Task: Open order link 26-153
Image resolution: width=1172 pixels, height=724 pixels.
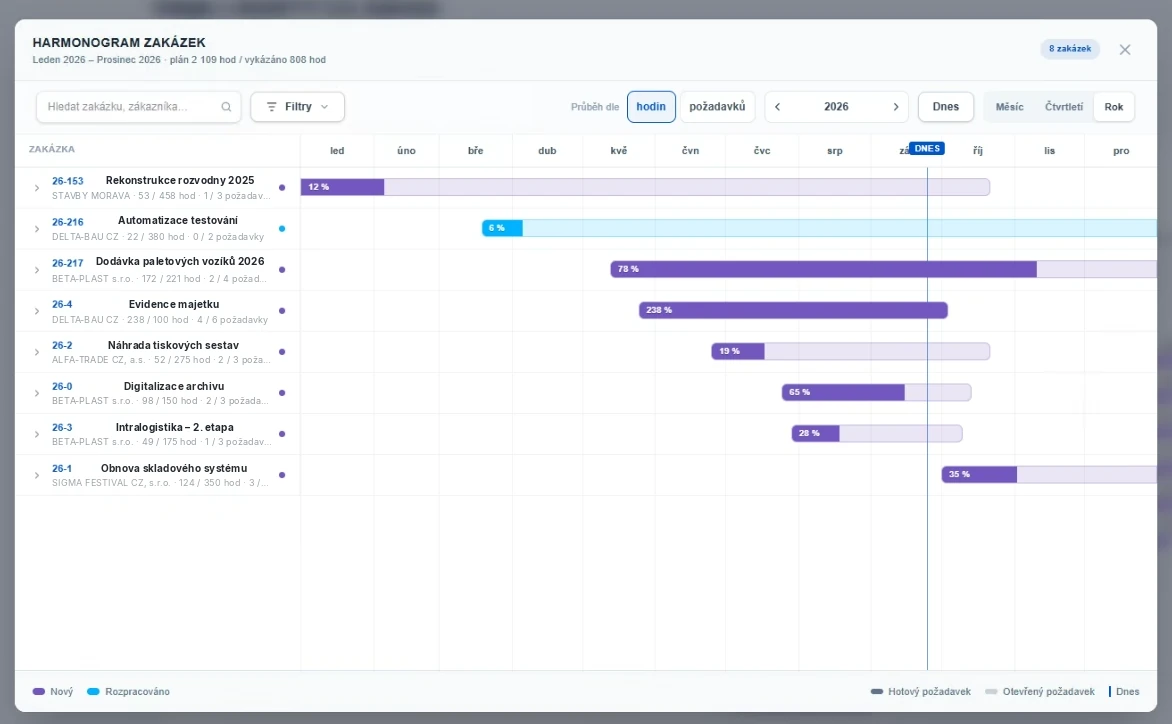Action: coord(67,181)
